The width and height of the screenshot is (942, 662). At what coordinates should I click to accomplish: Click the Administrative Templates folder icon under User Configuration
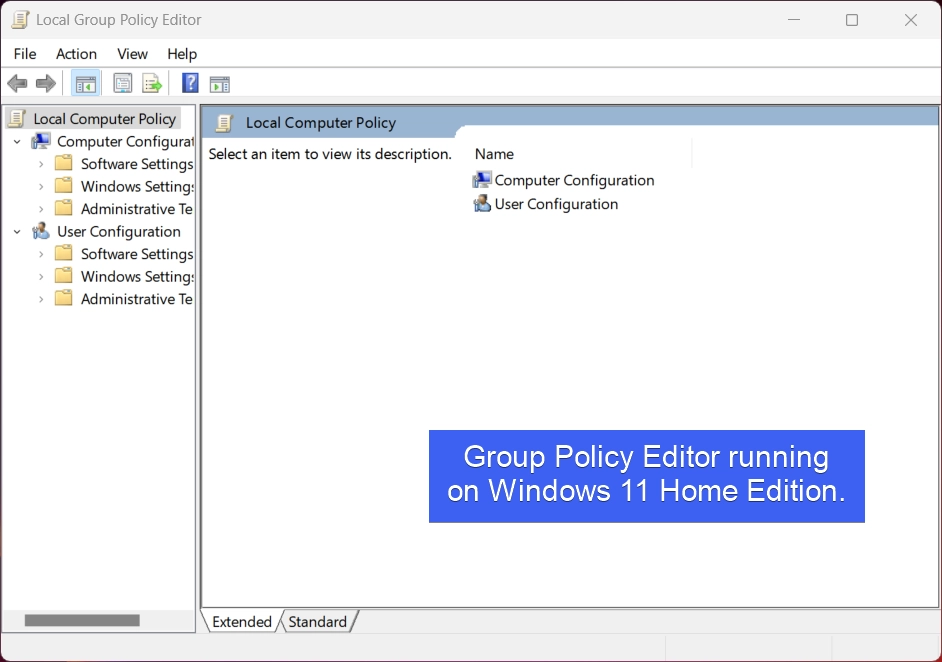pyautogui.click(x=63, y=299)
